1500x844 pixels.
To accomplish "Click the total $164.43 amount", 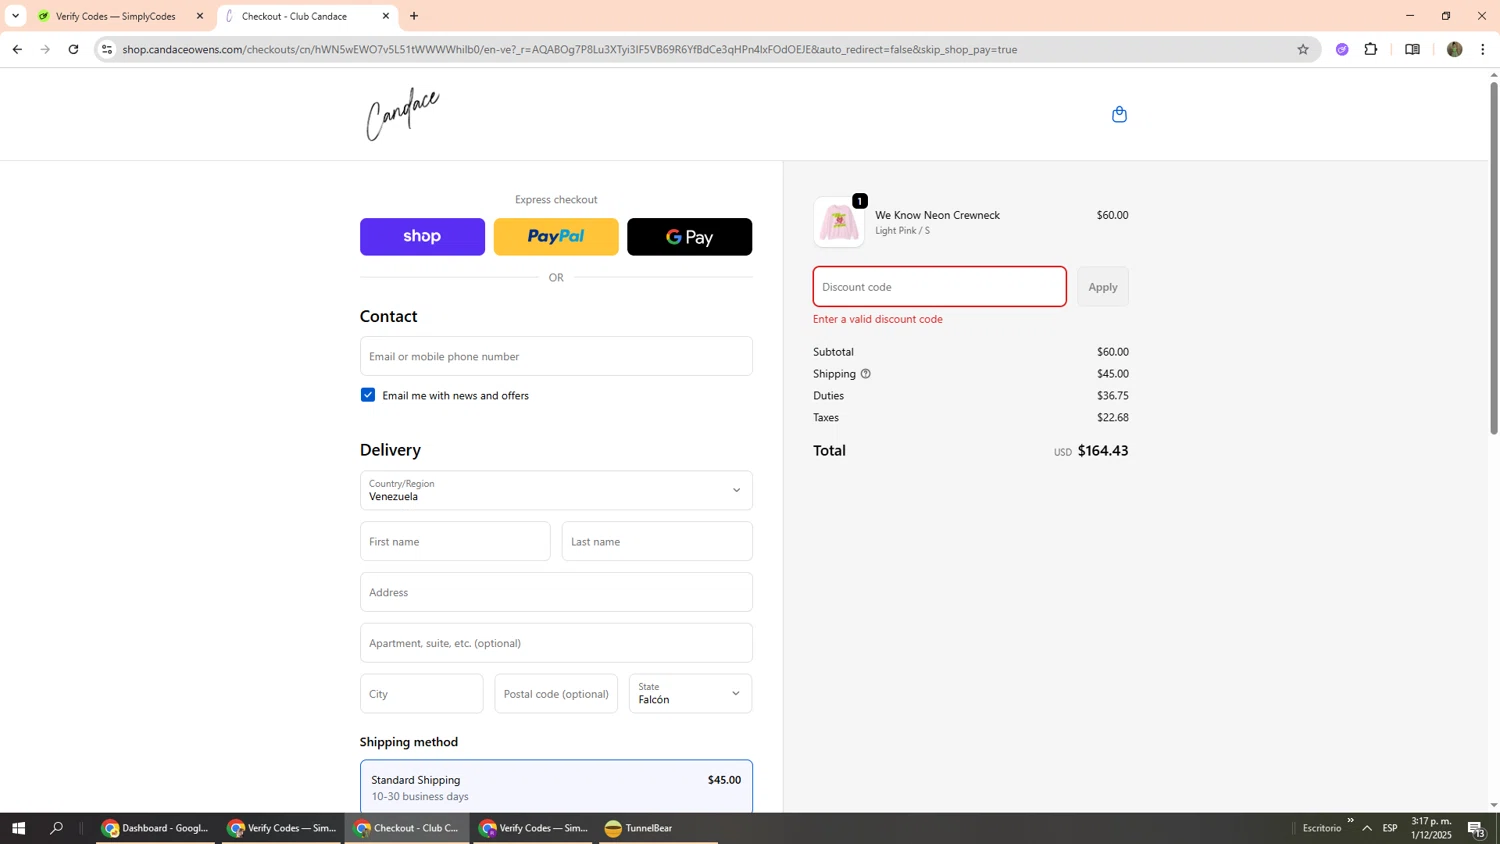I will coord(1103,451).
